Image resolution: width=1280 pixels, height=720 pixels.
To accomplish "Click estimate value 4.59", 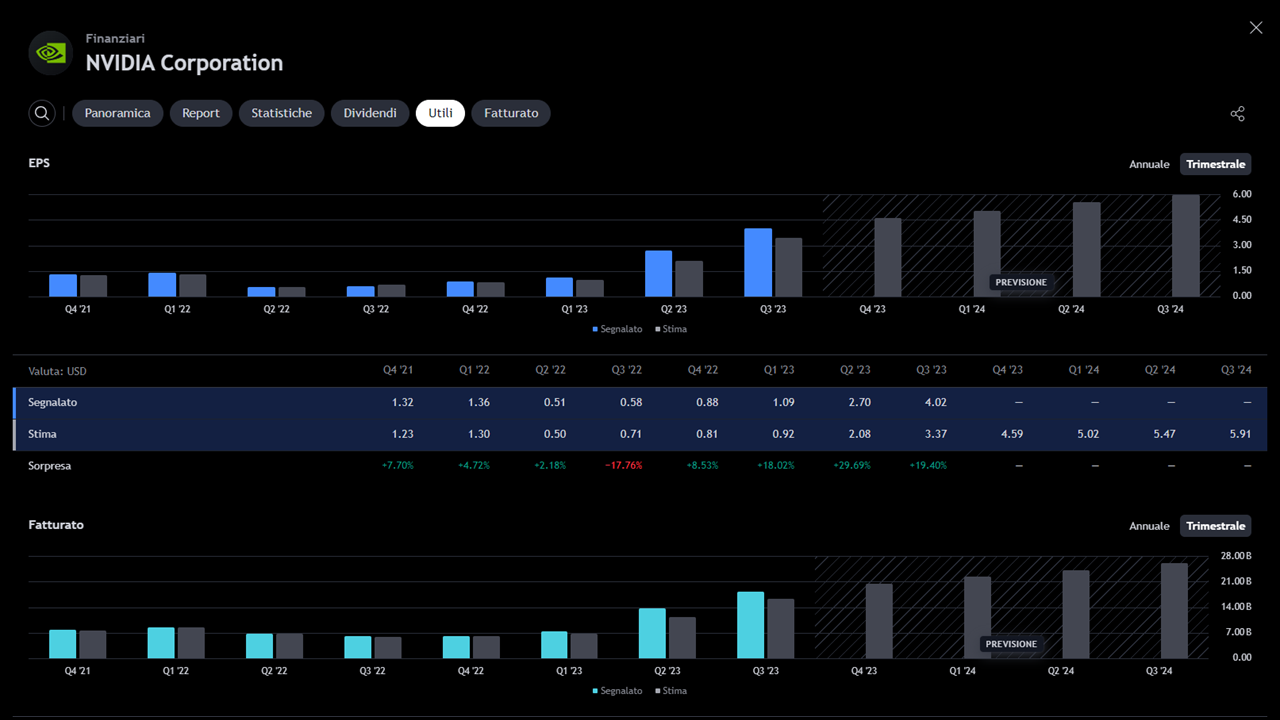I will [x=1011, y=434].
